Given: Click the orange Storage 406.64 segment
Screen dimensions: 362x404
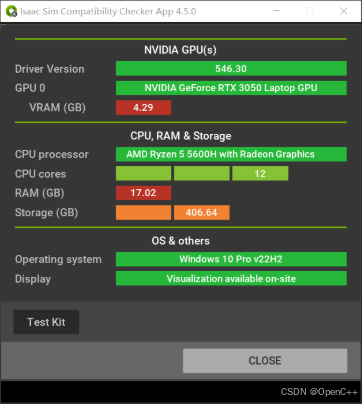Looking at the screenshot, I should pos(202,213).
